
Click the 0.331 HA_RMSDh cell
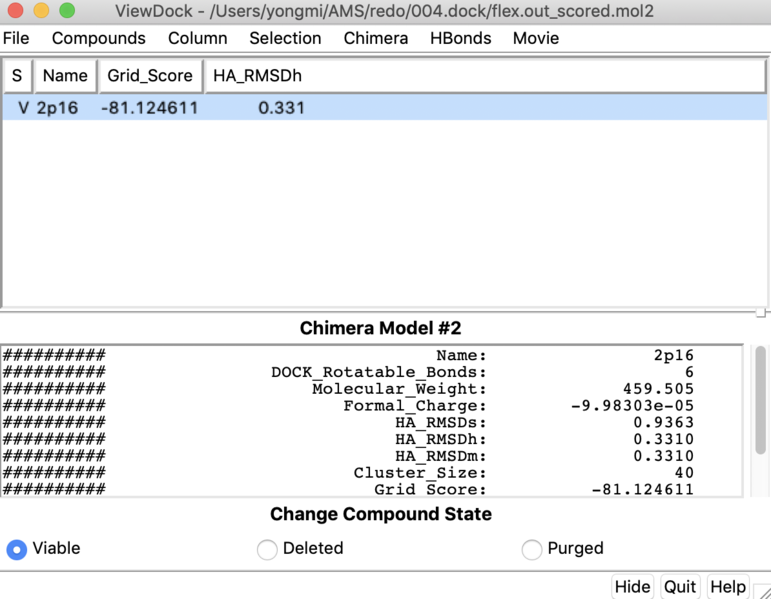(281, 108)
